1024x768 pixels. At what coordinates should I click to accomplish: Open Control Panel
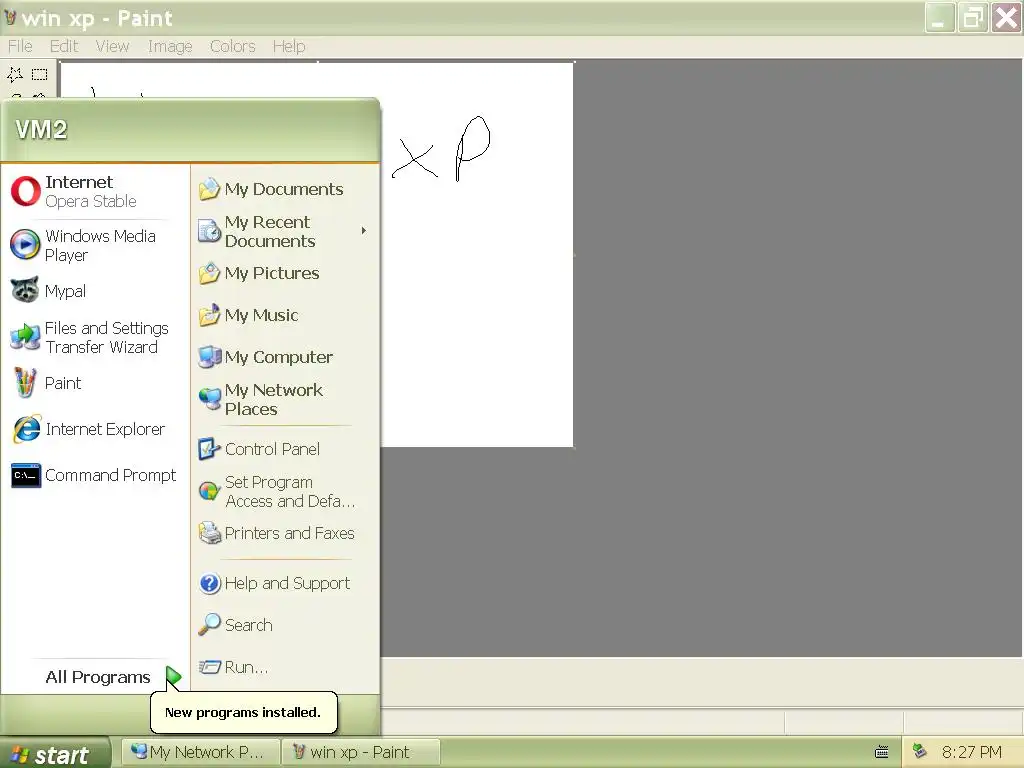285,449
